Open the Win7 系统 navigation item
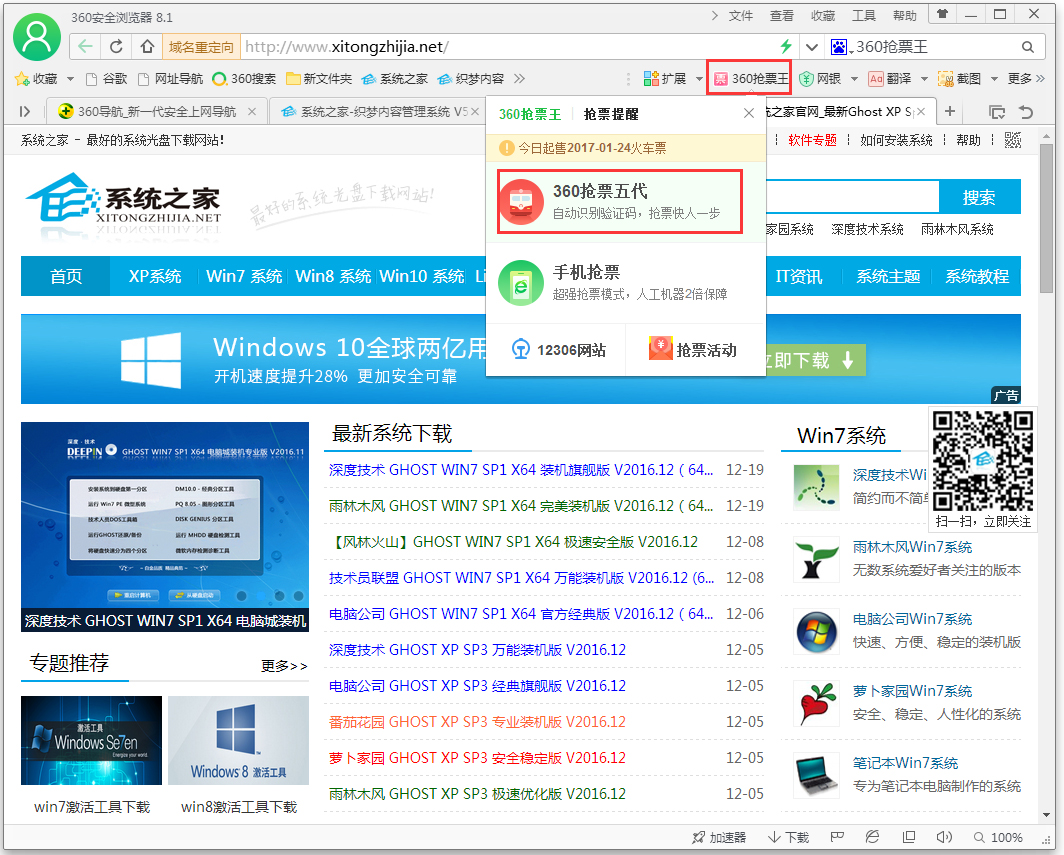1064x855 pixels. [244, 276]
